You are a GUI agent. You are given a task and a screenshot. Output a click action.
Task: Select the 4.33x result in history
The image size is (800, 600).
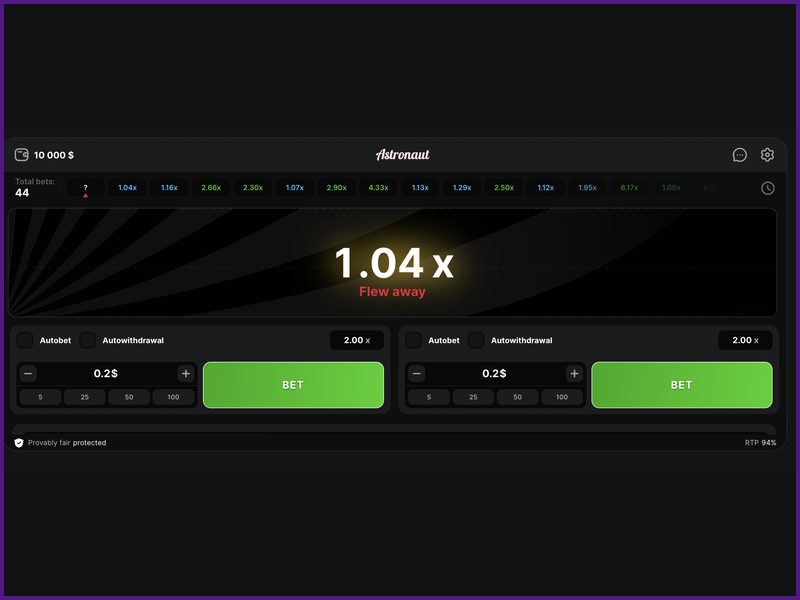pos(378,188)
